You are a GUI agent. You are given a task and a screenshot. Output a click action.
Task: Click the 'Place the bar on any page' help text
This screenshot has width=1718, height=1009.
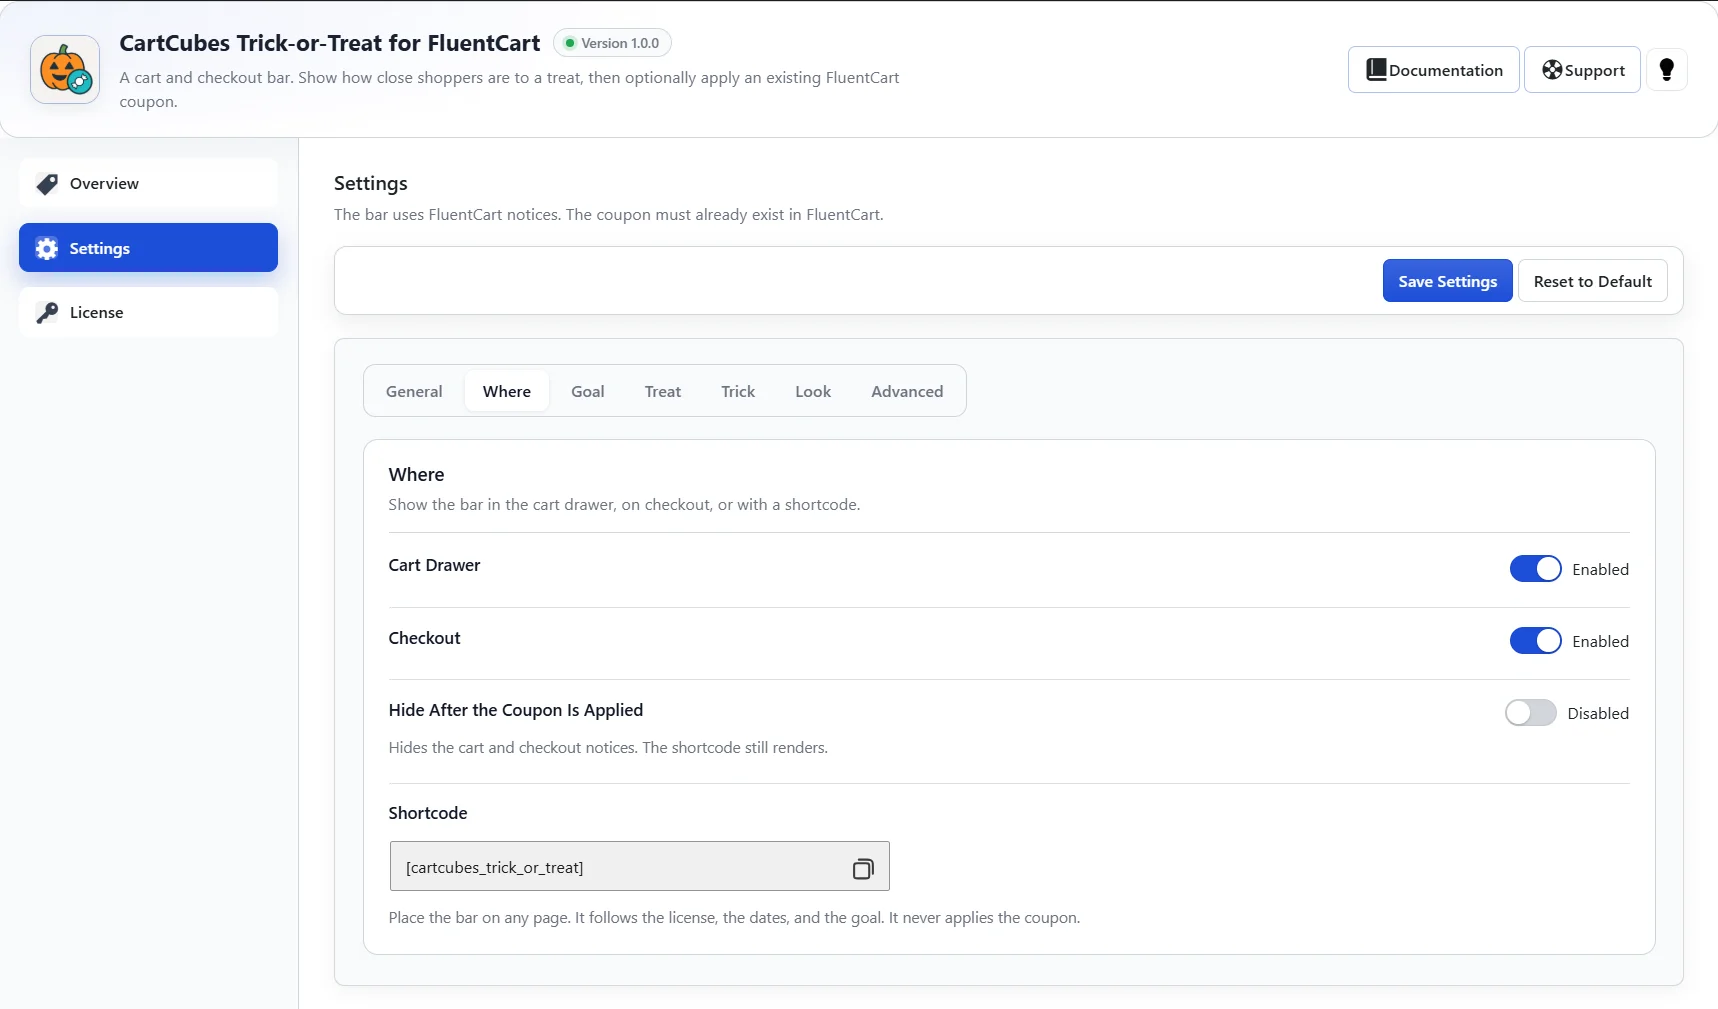coord(734,917)
